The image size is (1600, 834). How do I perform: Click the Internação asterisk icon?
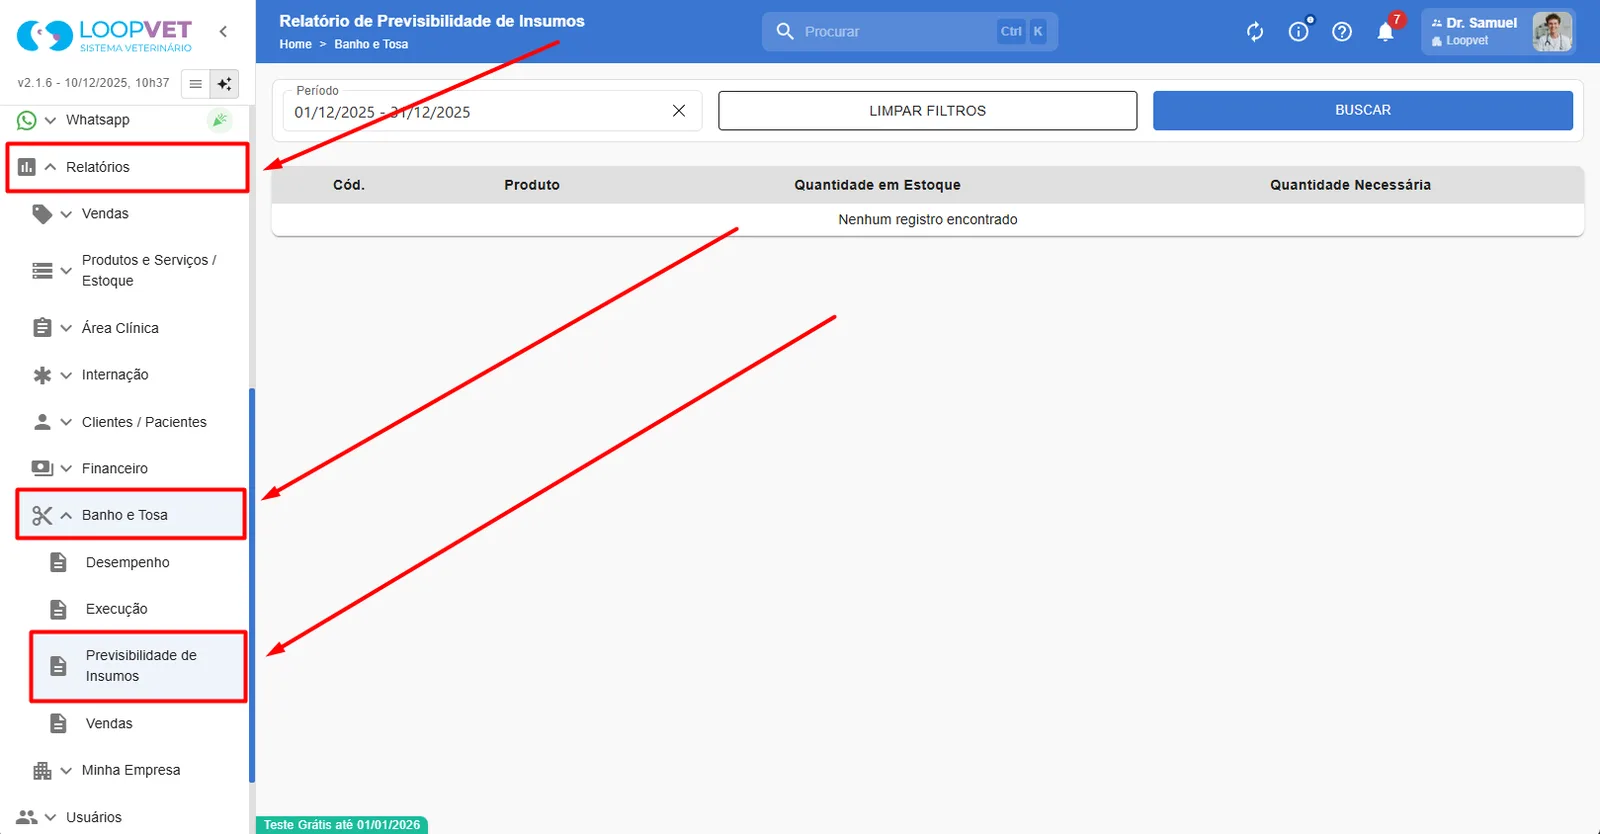tap(42, 375)
